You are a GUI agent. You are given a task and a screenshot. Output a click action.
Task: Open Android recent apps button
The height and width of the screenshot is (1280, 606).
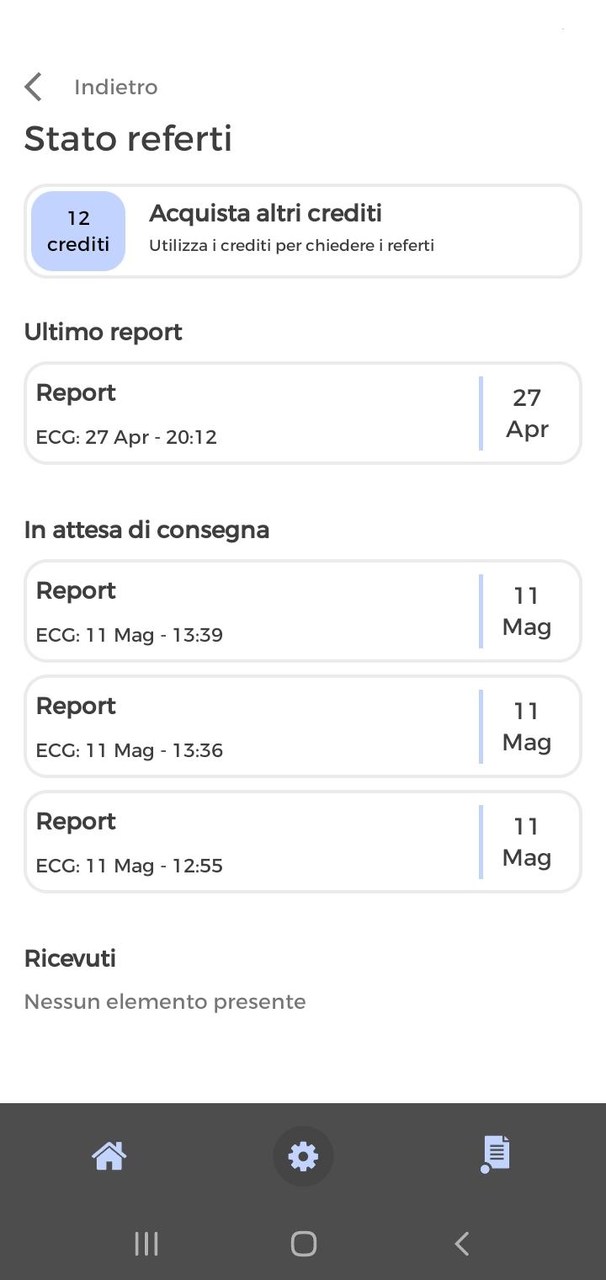[x=146, y=1243]
